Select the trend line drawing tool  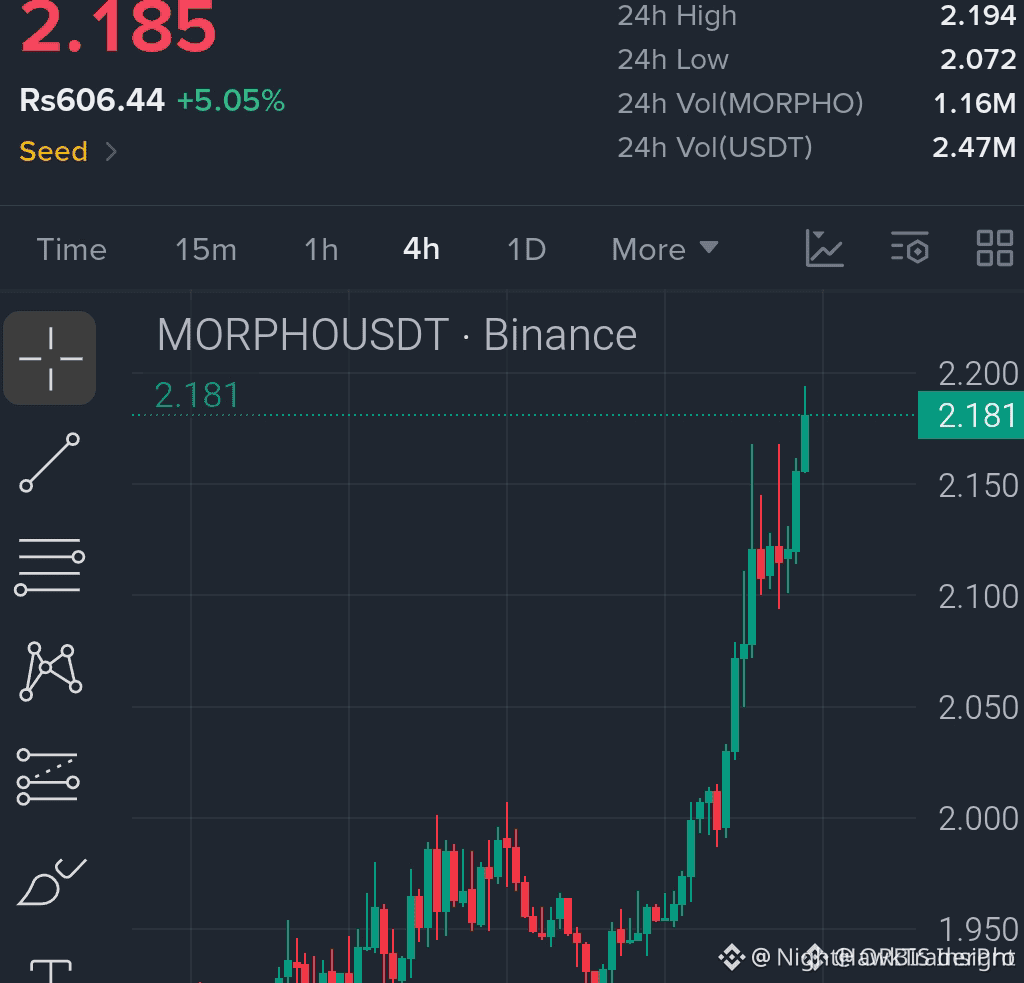click(50, 462)
